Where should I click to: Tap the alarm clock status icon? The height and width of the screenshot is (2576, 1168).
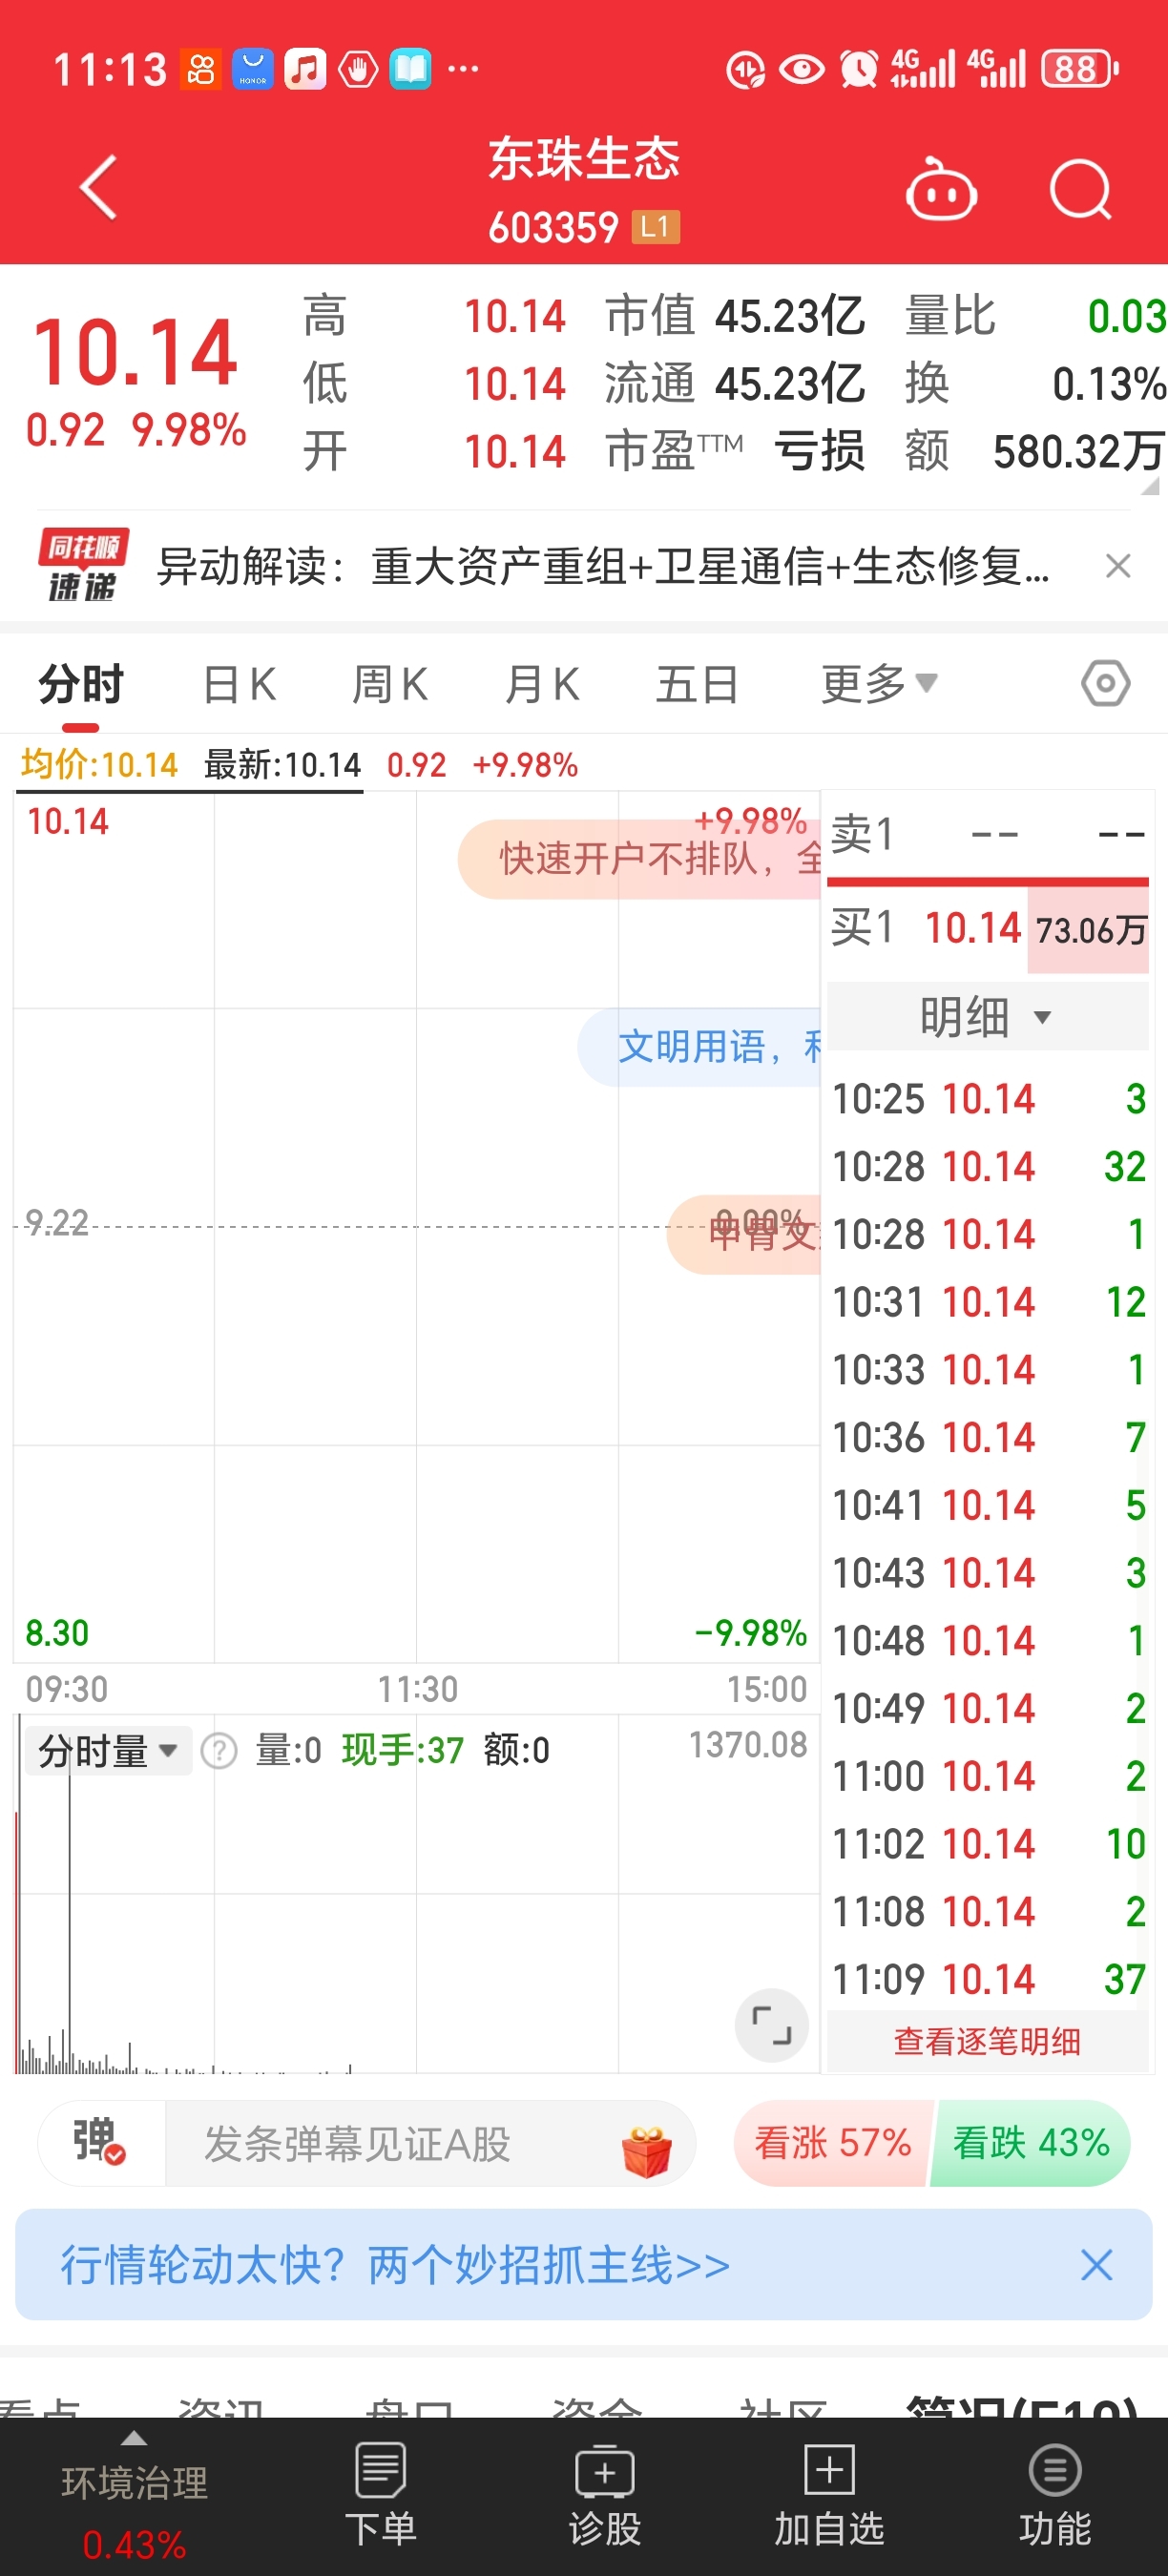pyautogui.click(x=858, y=69)
